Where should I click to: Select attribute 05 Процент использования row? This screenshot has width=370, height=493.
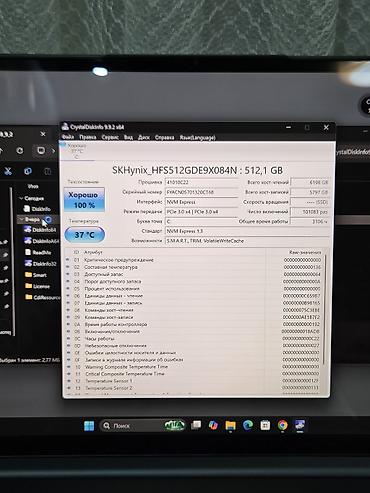(193, 289)
